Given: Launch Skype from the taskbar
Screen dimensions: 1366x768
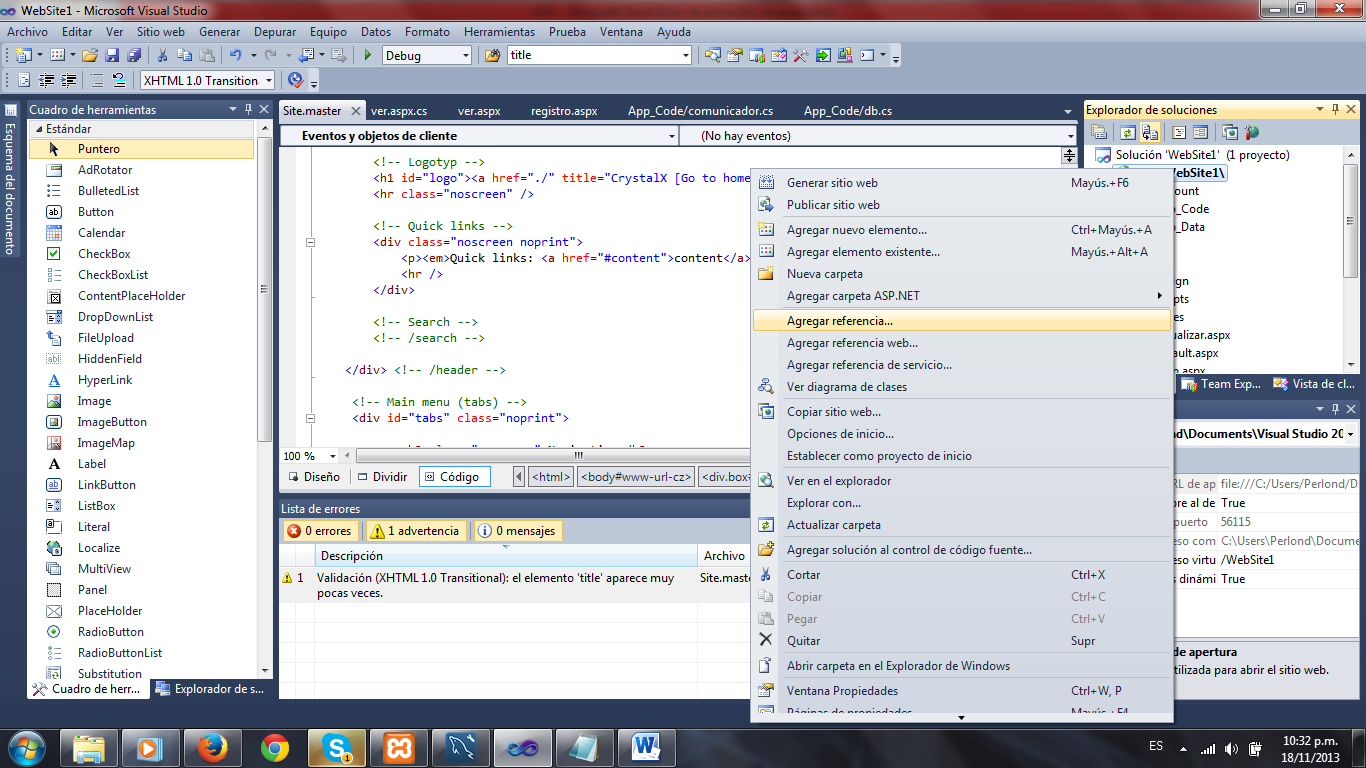Looking at the screenshot, I should 336,747.
